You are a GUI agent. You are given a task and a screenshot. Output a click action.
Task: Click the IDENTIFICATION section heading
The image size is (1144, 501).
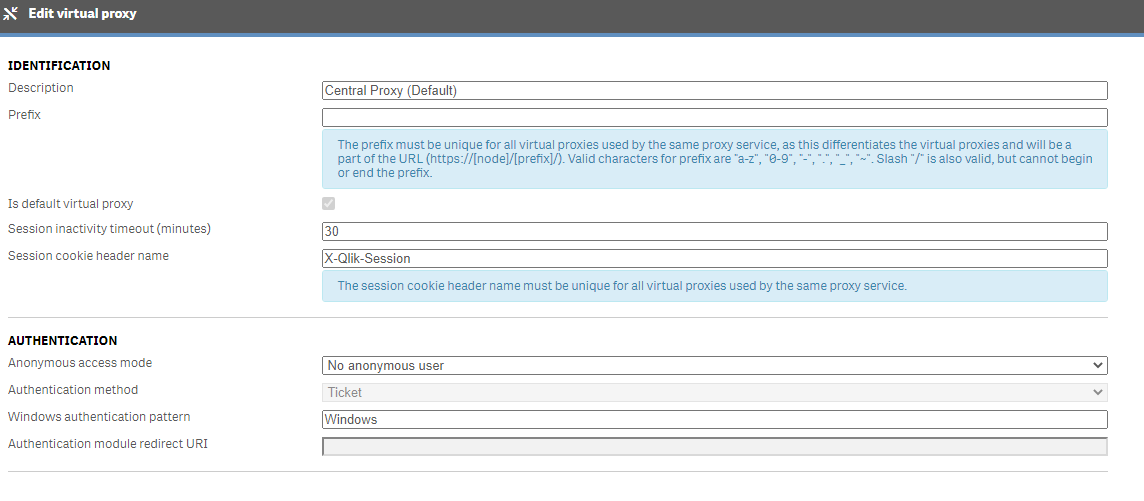pos(59,66)
